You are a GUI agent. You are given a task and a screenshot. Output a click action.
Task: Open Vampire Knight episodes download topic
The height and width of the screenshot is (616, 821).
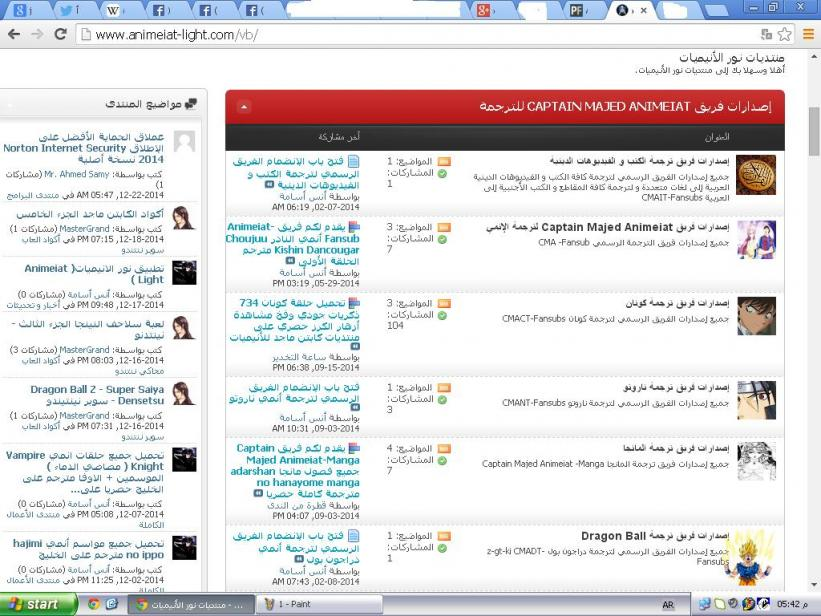pyautogui.click(x=85, y=472)
